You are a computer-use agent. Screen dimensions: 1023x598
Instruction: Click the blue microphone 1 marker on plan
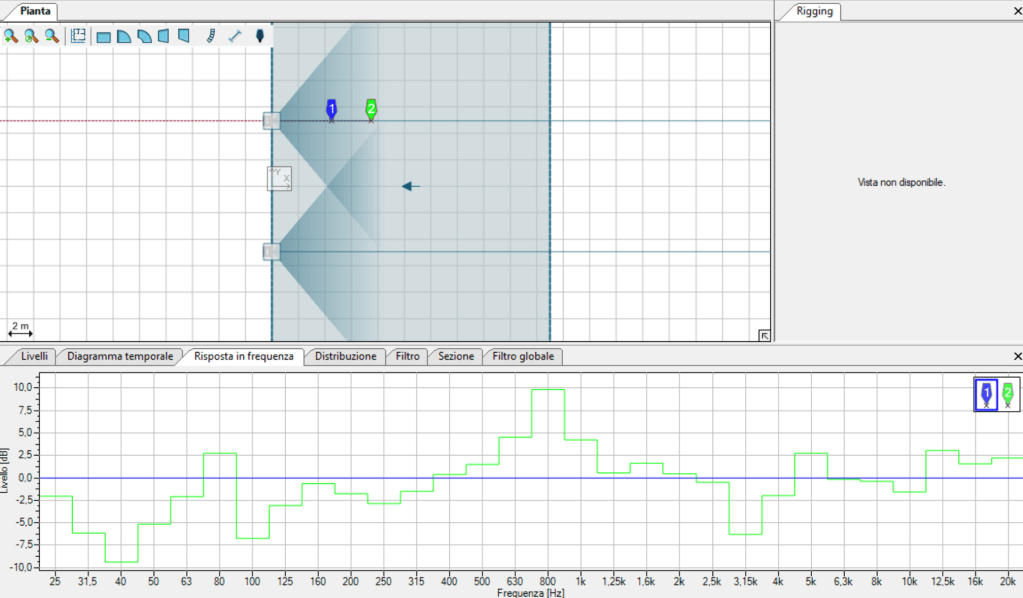pyautogui.click(x=331, y=109)
